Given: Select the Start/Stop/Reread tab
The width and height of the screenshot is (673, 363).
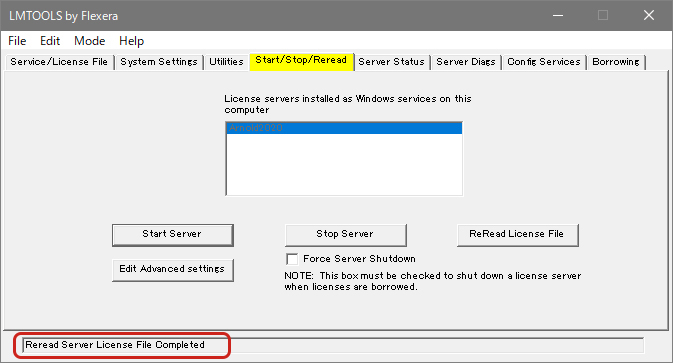Looking at the screenshot, I should [301, 61].
